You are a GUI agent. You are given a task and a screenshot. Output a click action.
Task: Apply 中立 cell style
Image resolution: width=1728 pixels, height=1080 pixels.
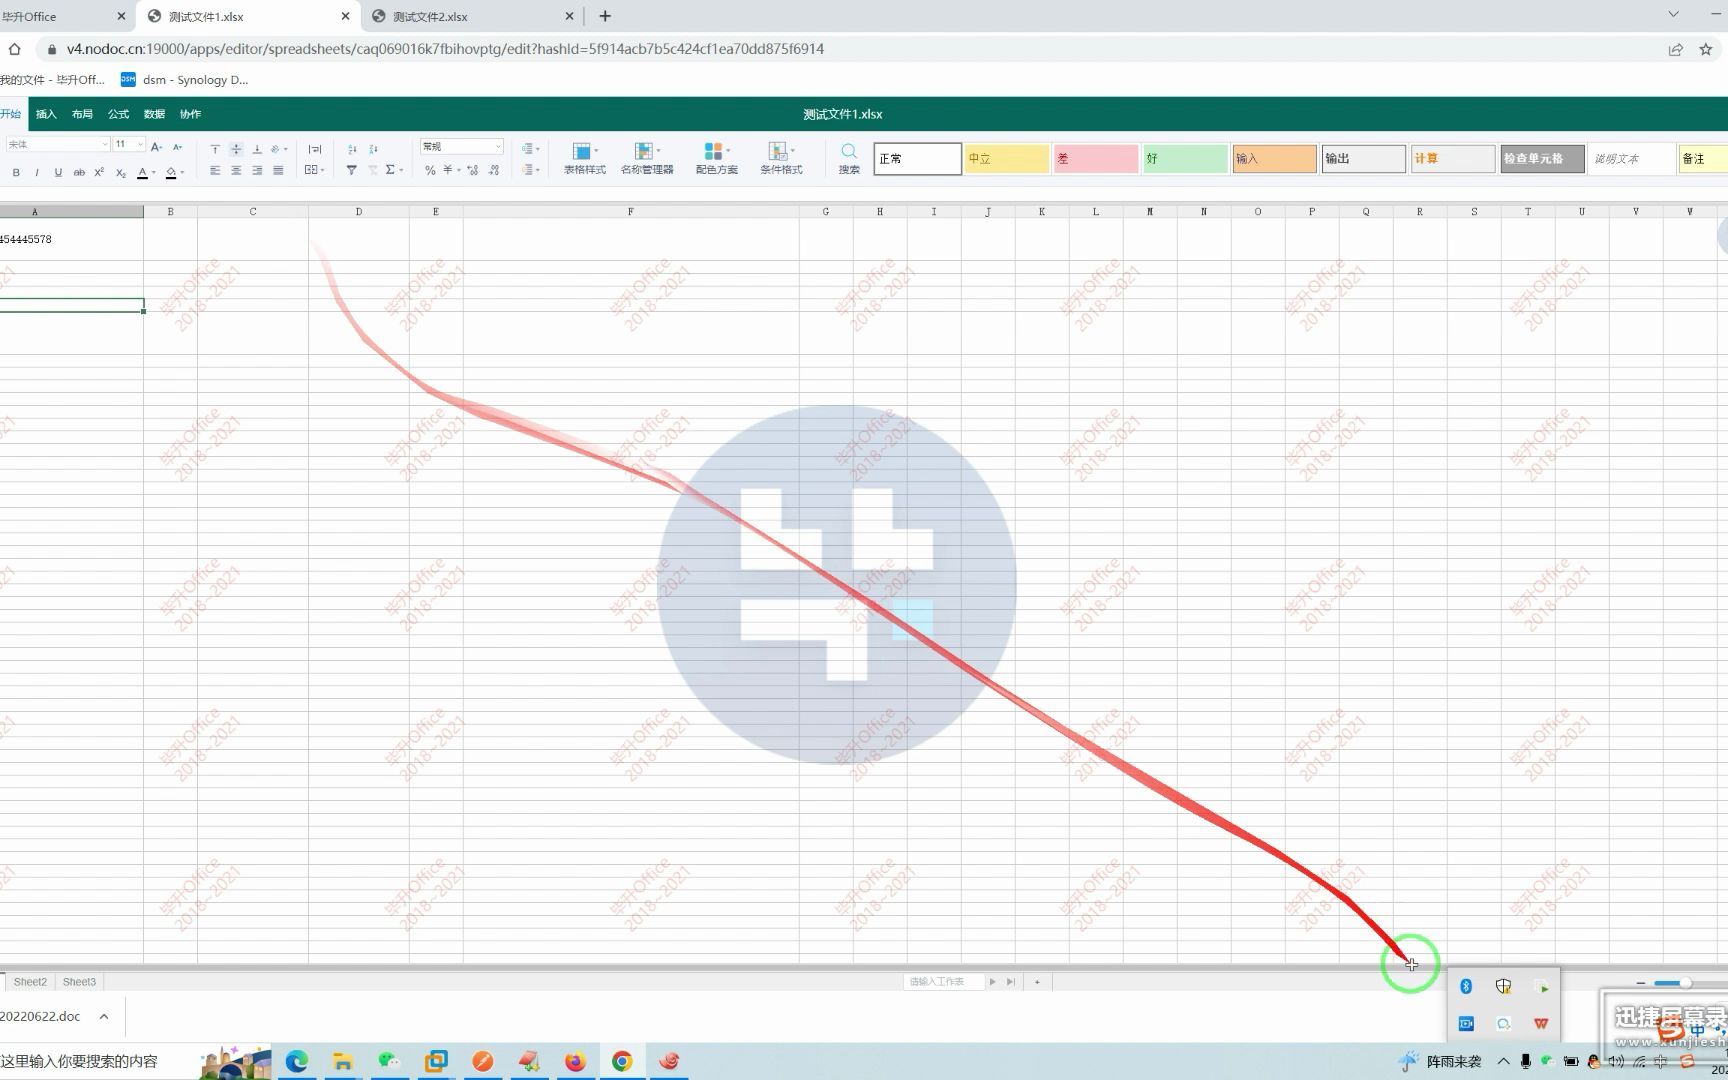pyautogui.click(x=1007, y=159)
